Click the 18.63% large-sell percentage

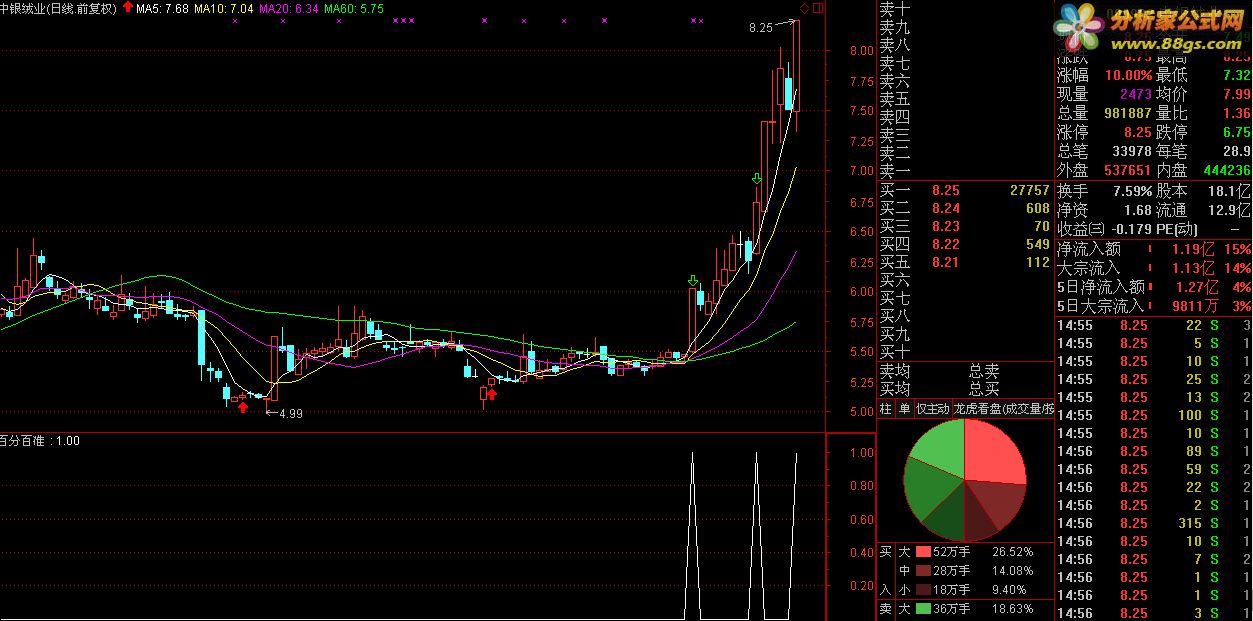click(x=1012, y=609)
